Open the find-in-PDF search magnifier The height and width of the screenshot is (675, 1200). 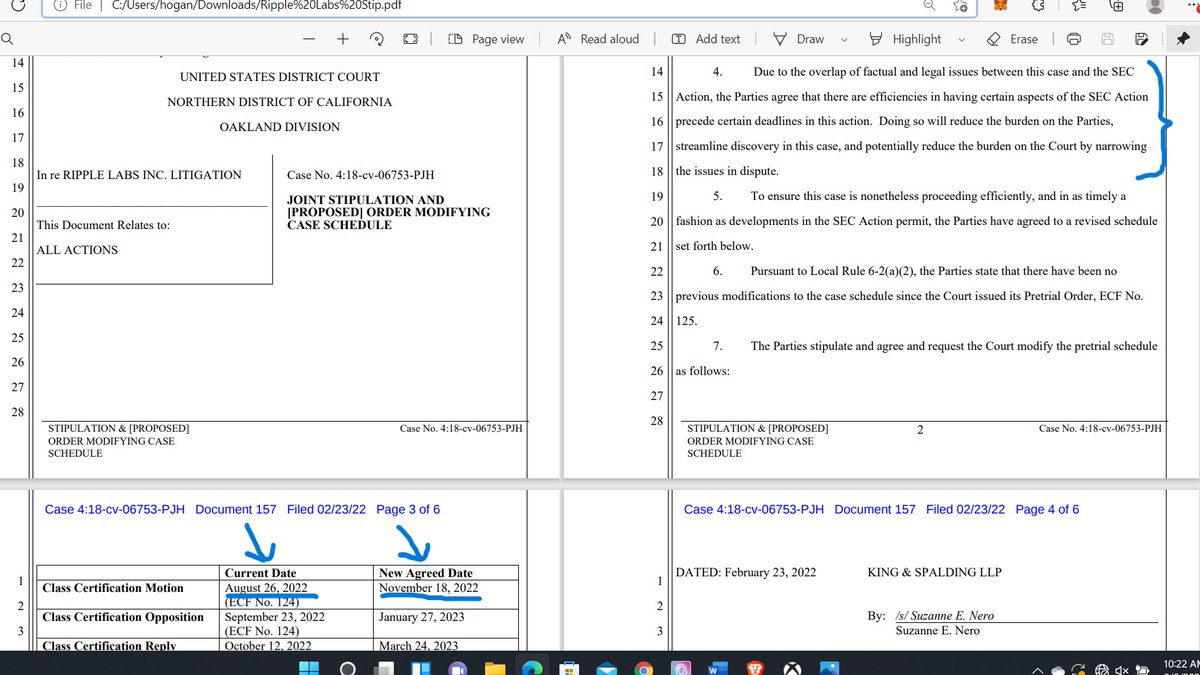pyautogui.click(x=7, y=39)
